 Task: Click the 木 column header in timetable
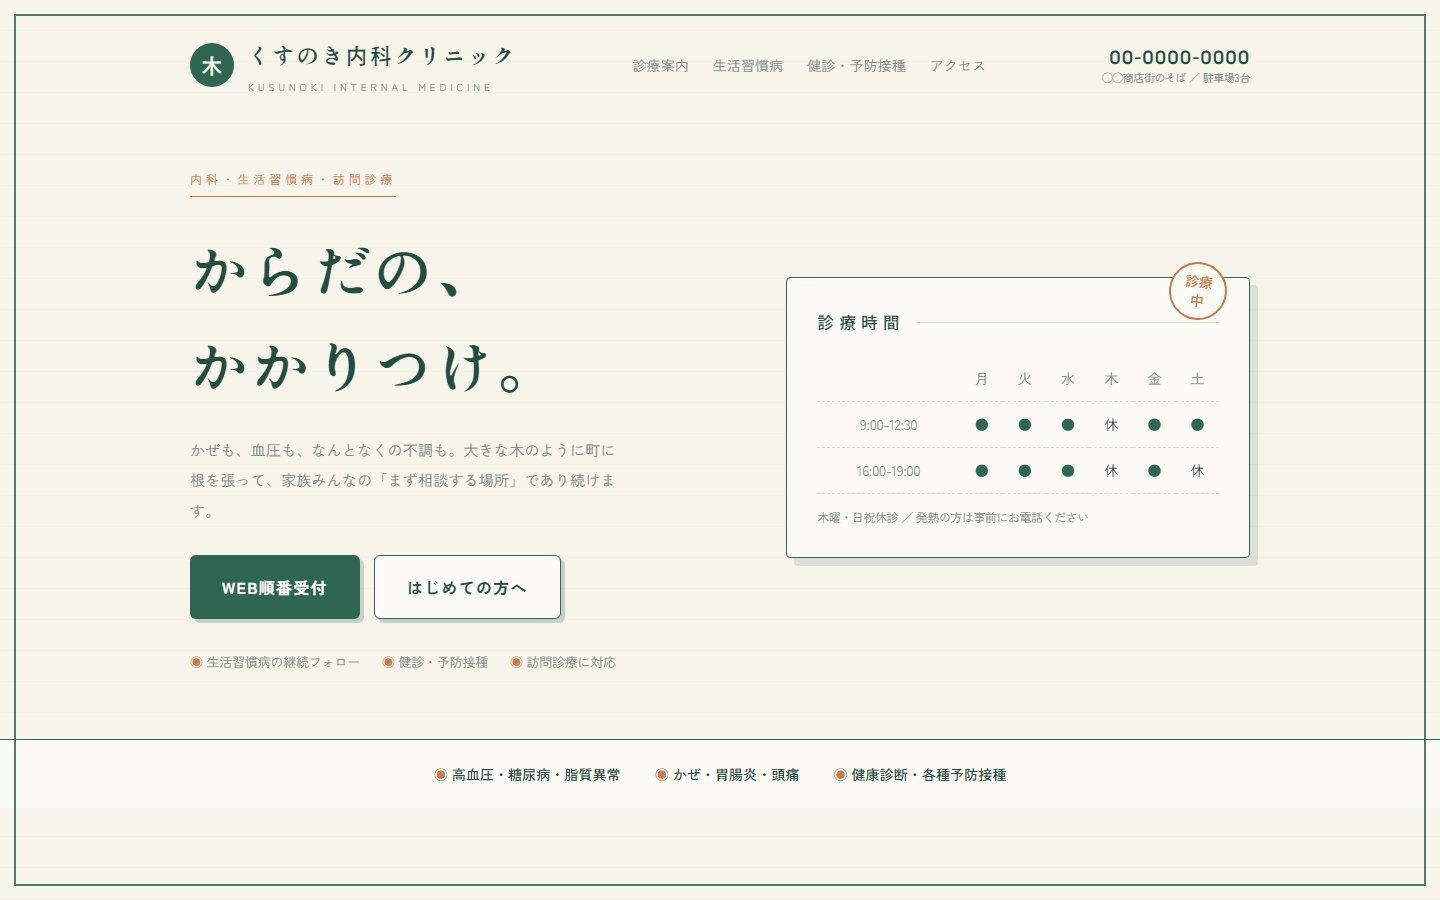pyautogui.click(x=1111, y=379)
